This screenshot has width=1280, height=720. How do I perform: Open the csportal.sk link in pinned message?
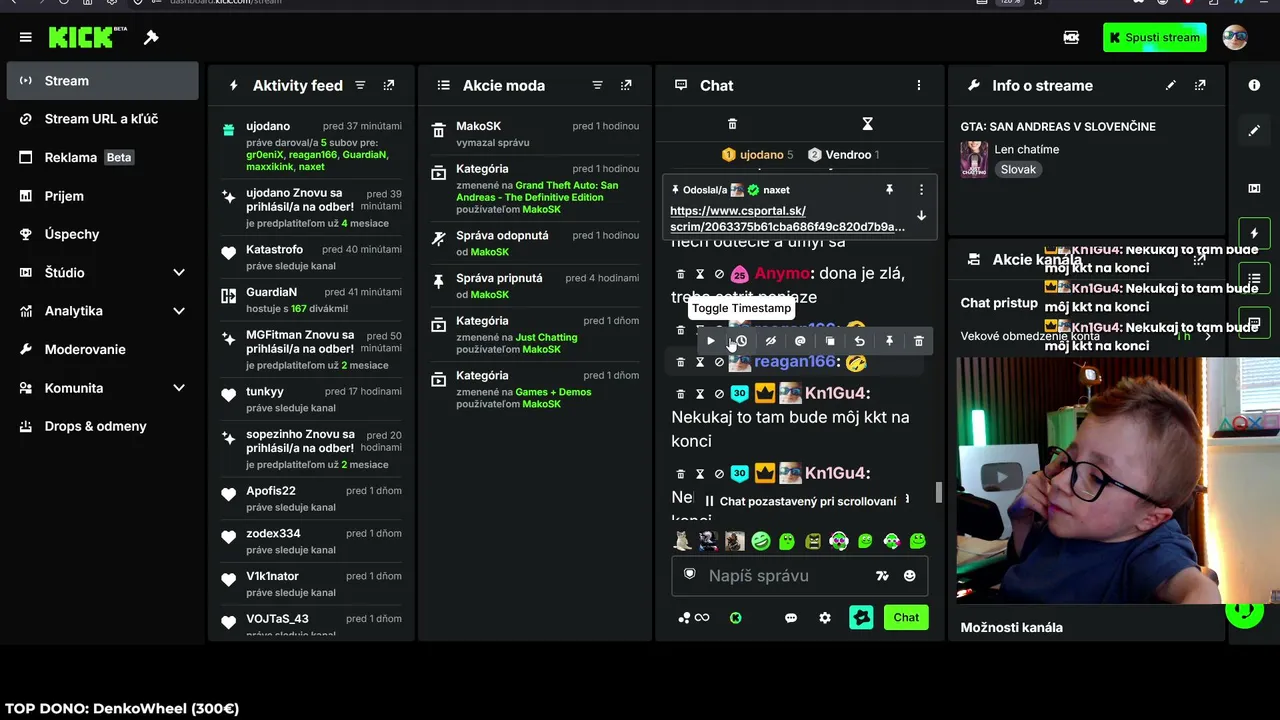[787, 219]
